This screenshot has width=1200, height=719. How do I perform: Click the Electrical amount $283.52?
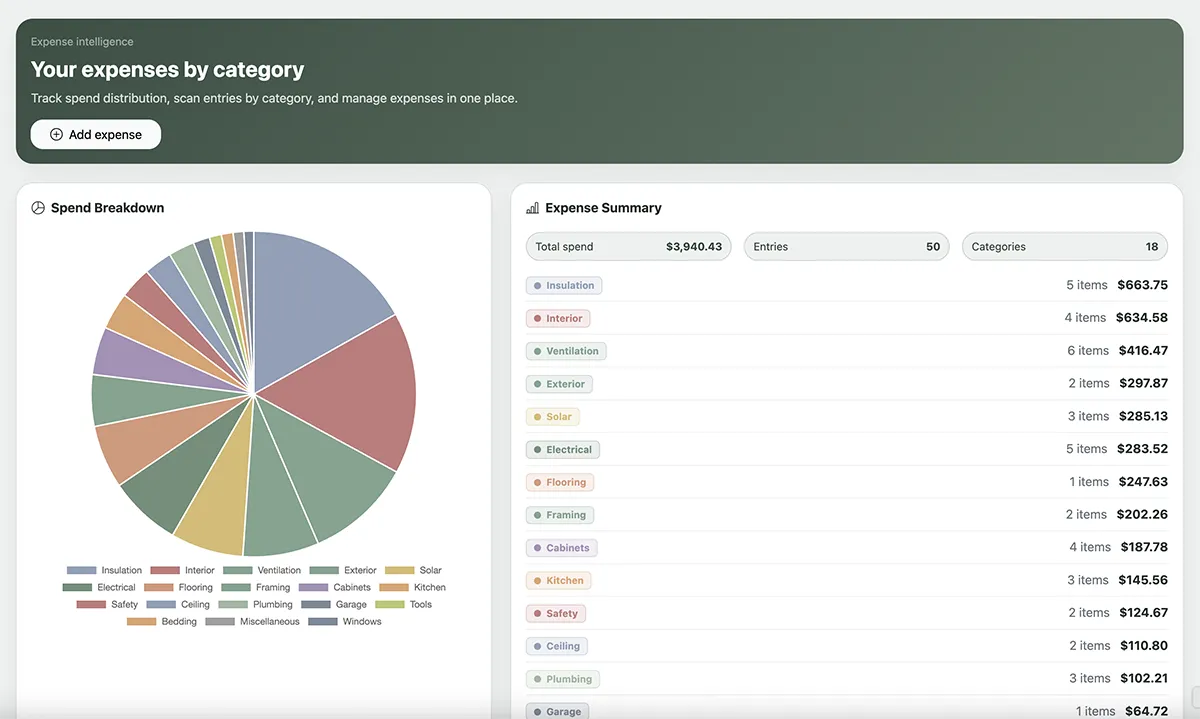1142,449
